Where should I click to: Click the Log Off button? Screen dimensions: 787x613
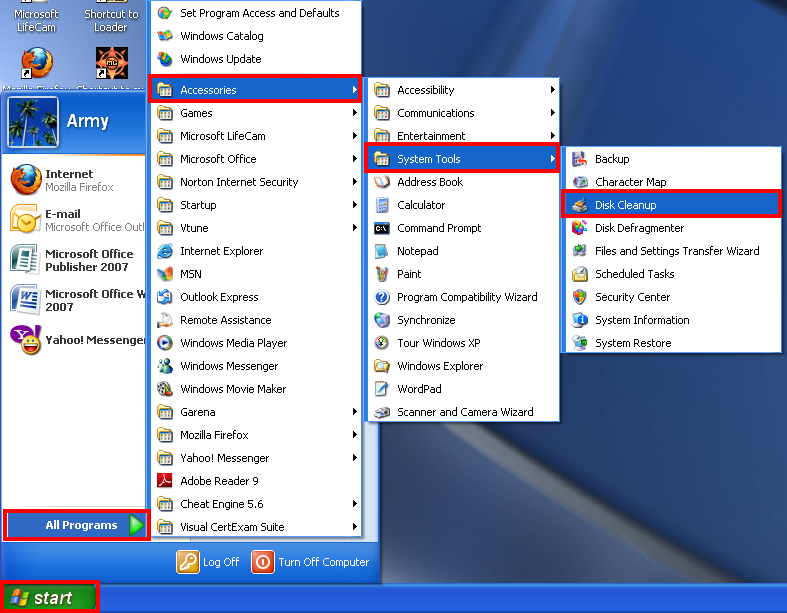point(208,562)
